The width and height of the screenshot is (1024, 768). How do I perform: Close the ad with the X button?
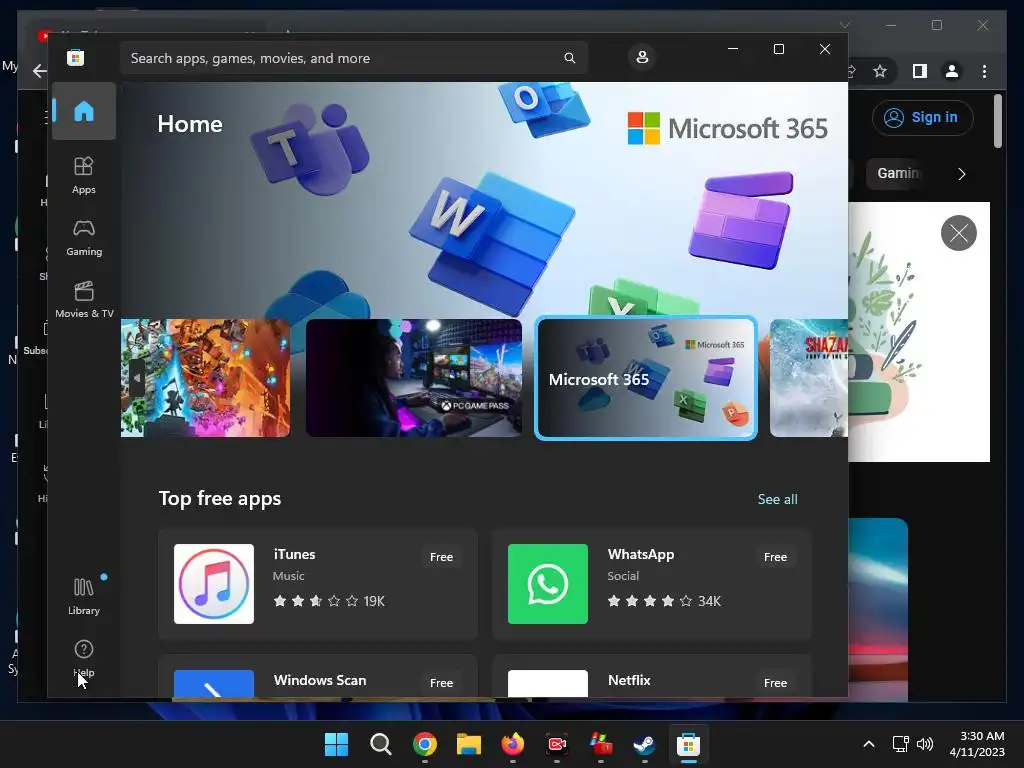coord(958,232)
